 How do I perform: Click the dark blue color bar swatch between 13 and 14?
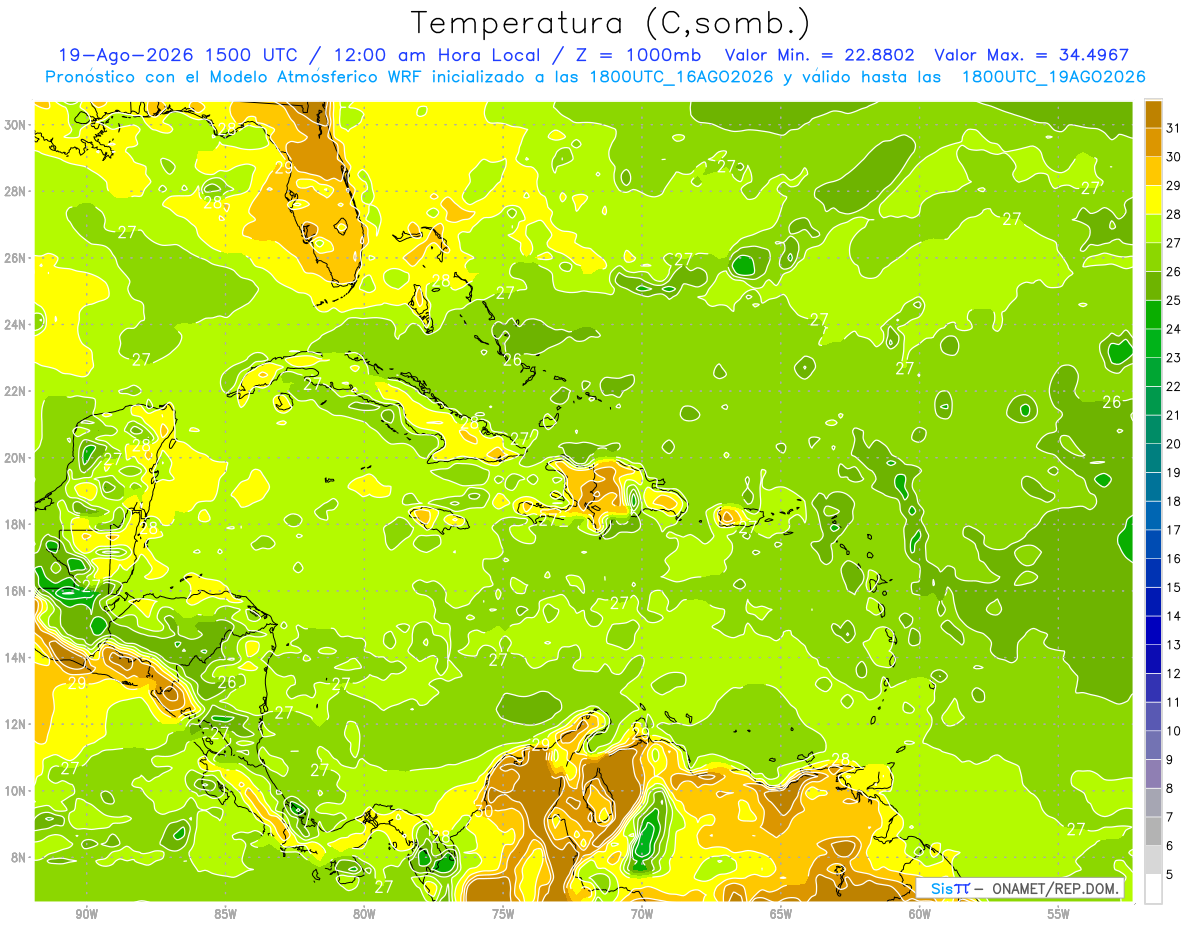point(1153,630)
